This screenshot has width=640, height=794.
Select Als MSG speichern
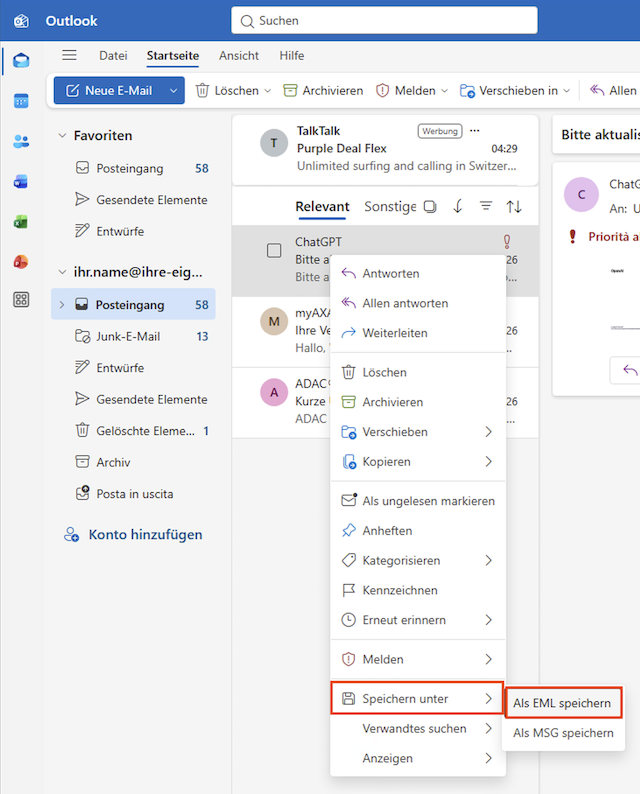(564, 733)
